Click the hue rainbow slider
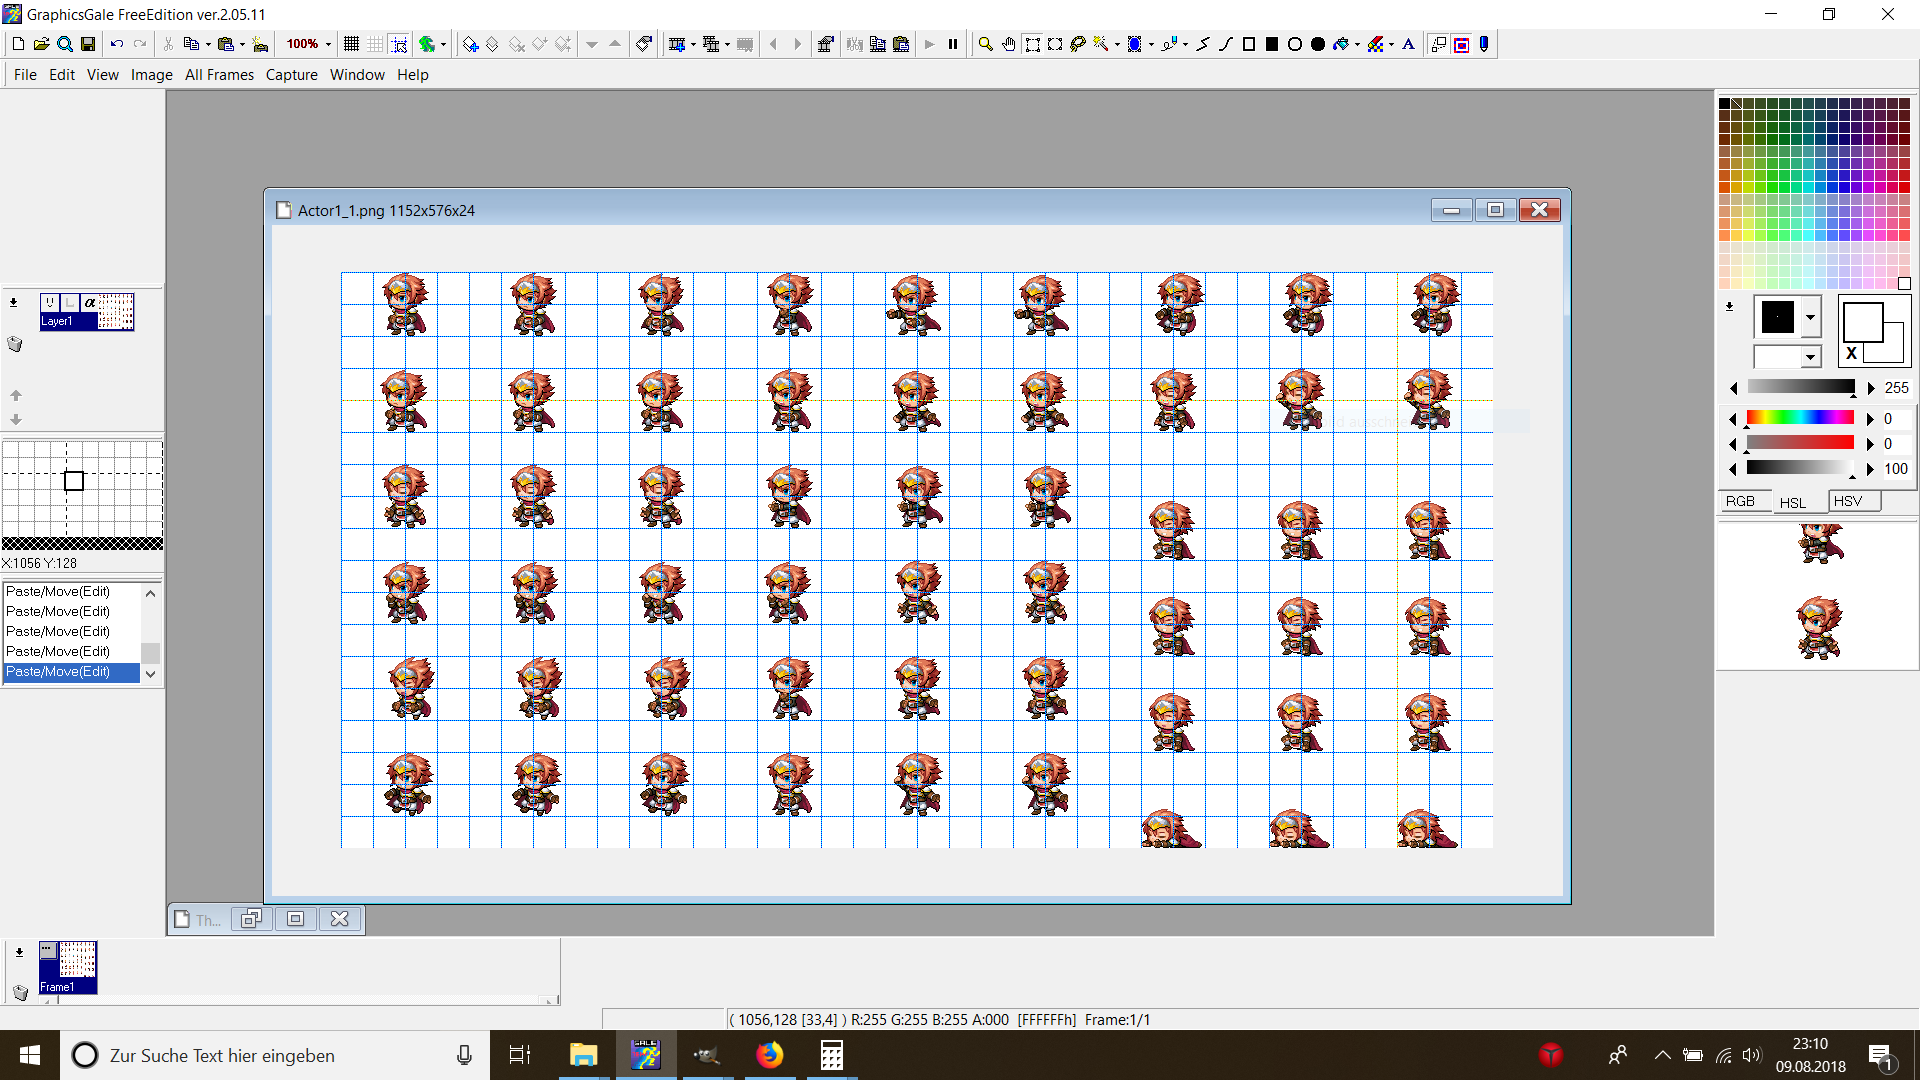The width and height of the screenshot is (1920, 1080). [x=1800, y=418]
